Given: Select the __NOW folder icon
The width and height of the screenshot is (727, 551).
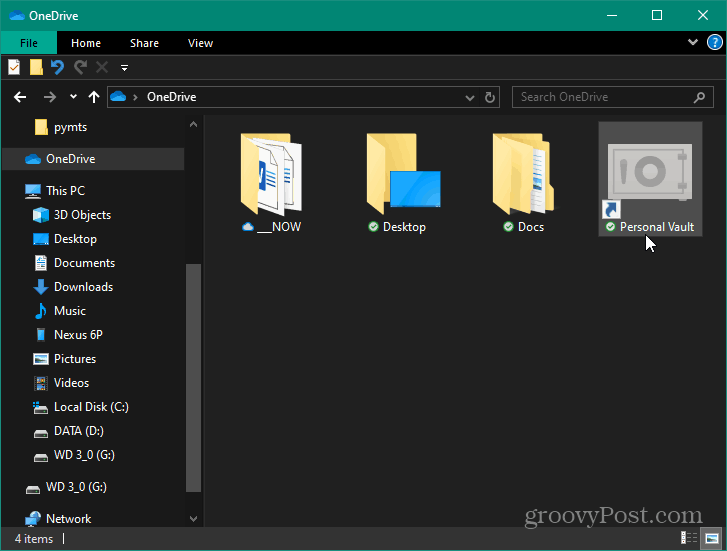Looking at the screenshot, I should [x=271, y=174].
